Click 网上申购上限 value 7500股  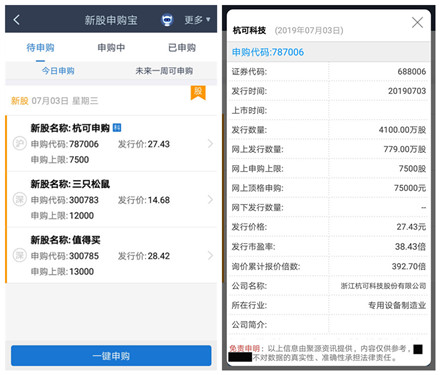pyautogui.click(x=412, y=169)
